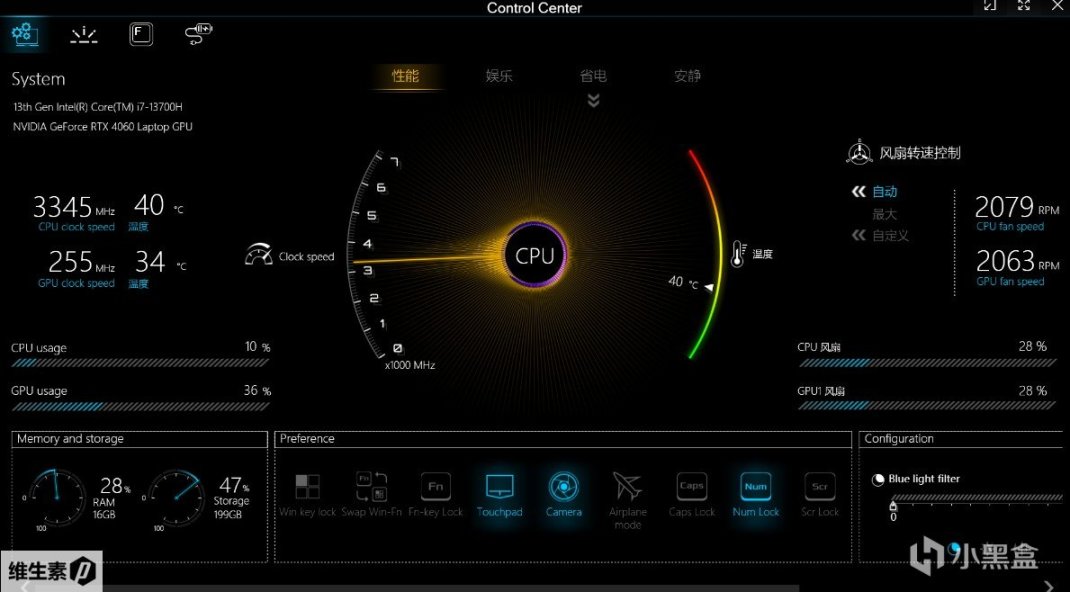
Task: Select the 安静 quiet mode
Action: tap(687, 76)
